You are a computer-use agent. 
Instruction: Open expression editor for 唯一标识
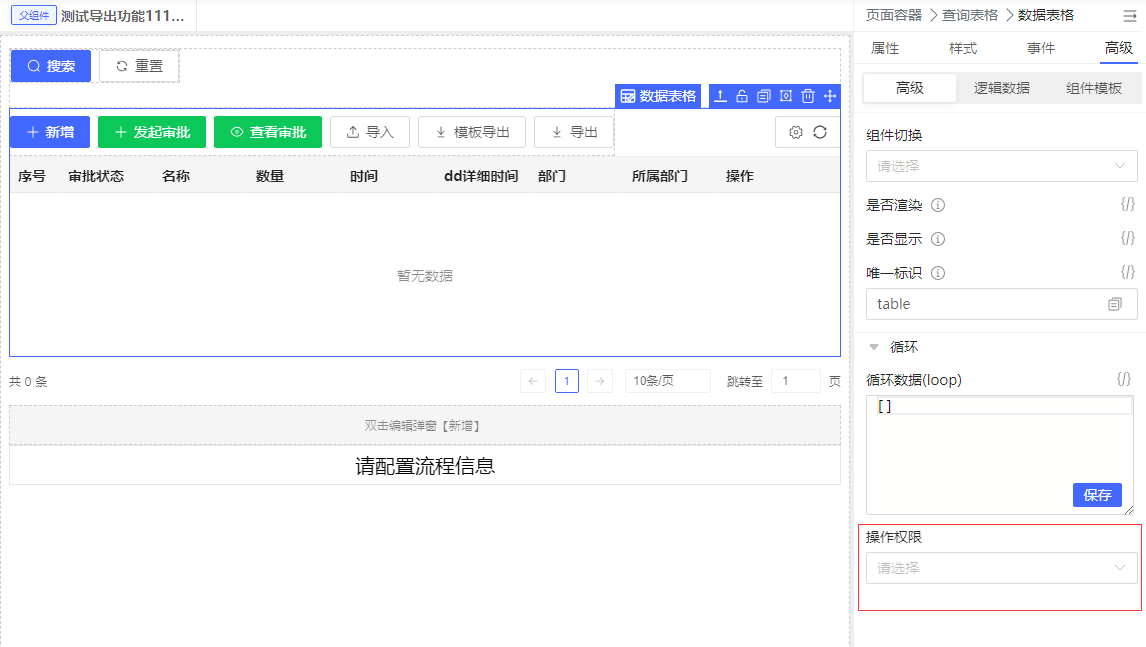pyautogui.click(x=1128, y=272)
